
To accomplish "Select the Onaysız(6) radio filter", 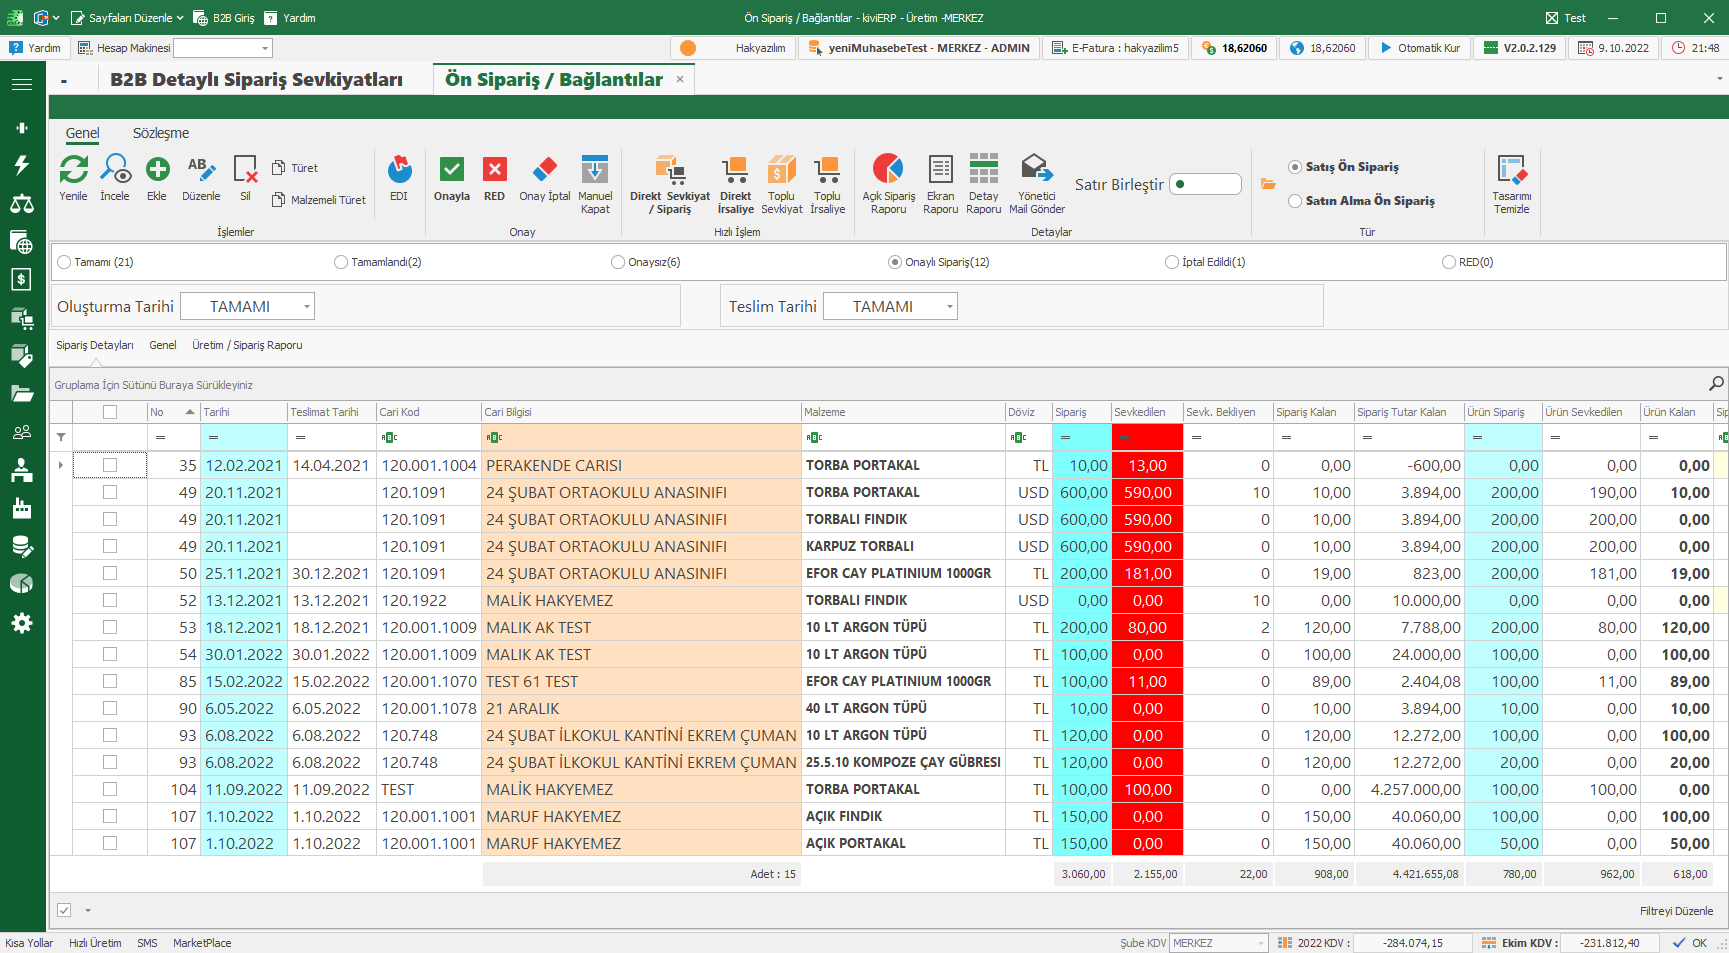I will (618, 262).
